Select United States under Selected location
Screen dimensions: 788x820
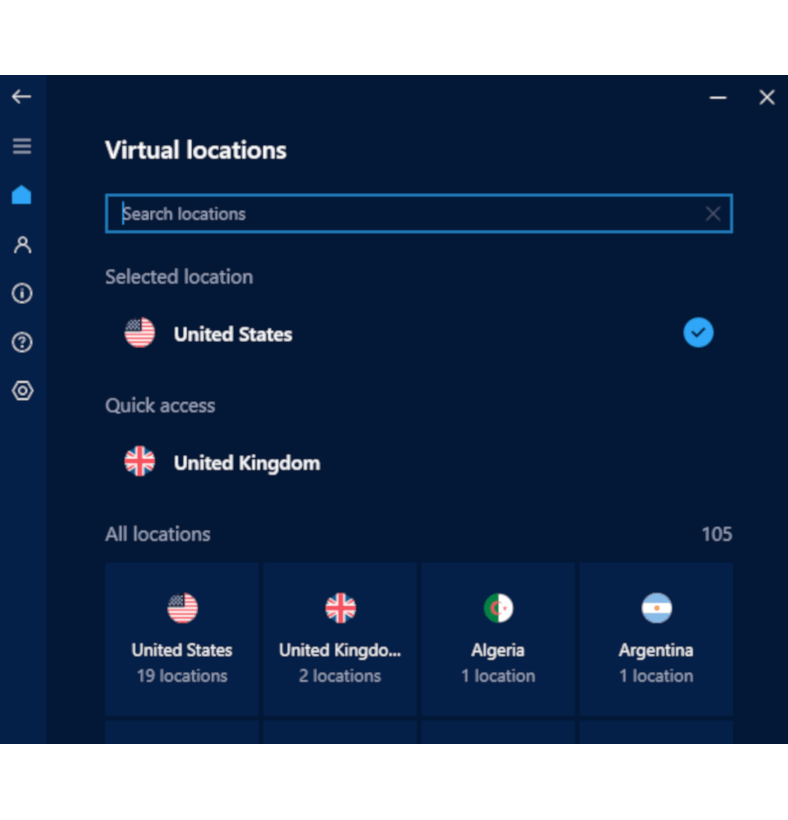pos(418,333)
